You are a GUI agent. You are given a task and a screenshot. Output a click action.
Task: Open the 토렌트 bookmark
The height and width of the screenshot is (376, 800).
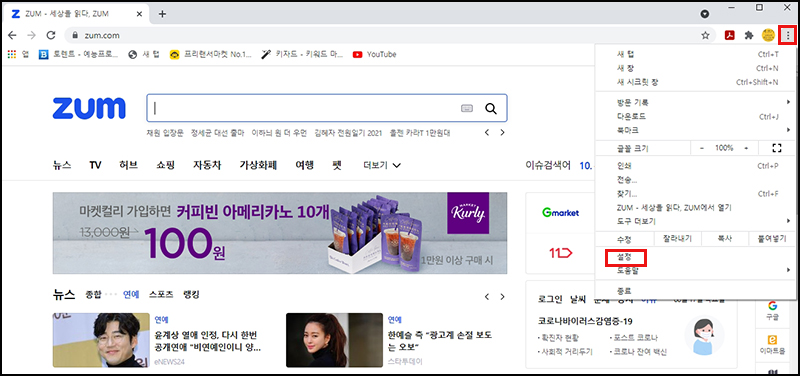click(79, 54)
